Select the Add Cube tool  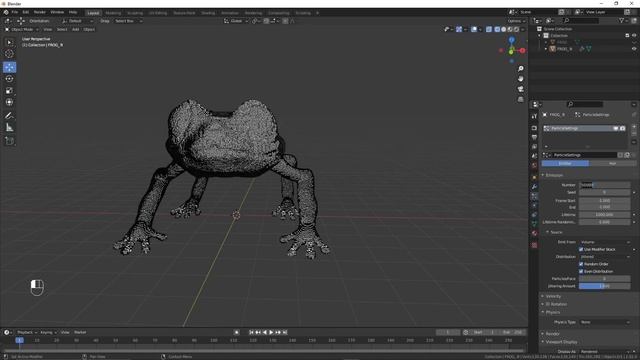coord(9,141)
